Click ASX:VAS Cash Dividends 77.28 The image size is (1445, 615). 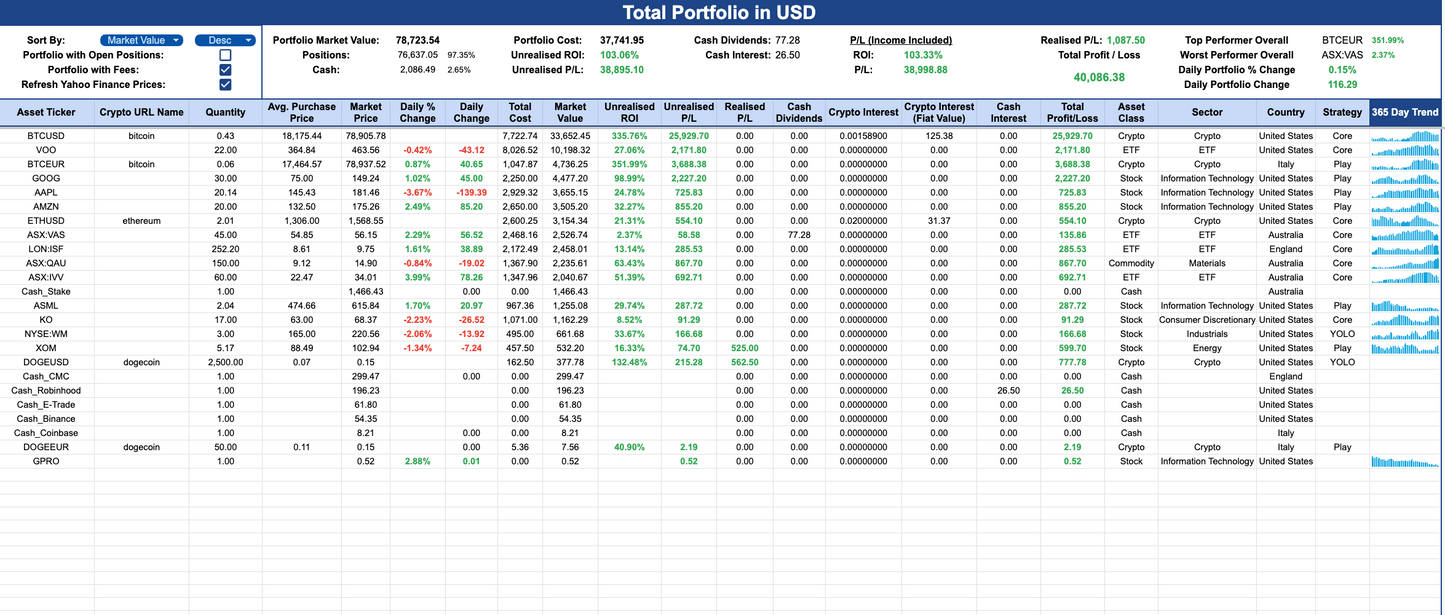pos(799,235)
